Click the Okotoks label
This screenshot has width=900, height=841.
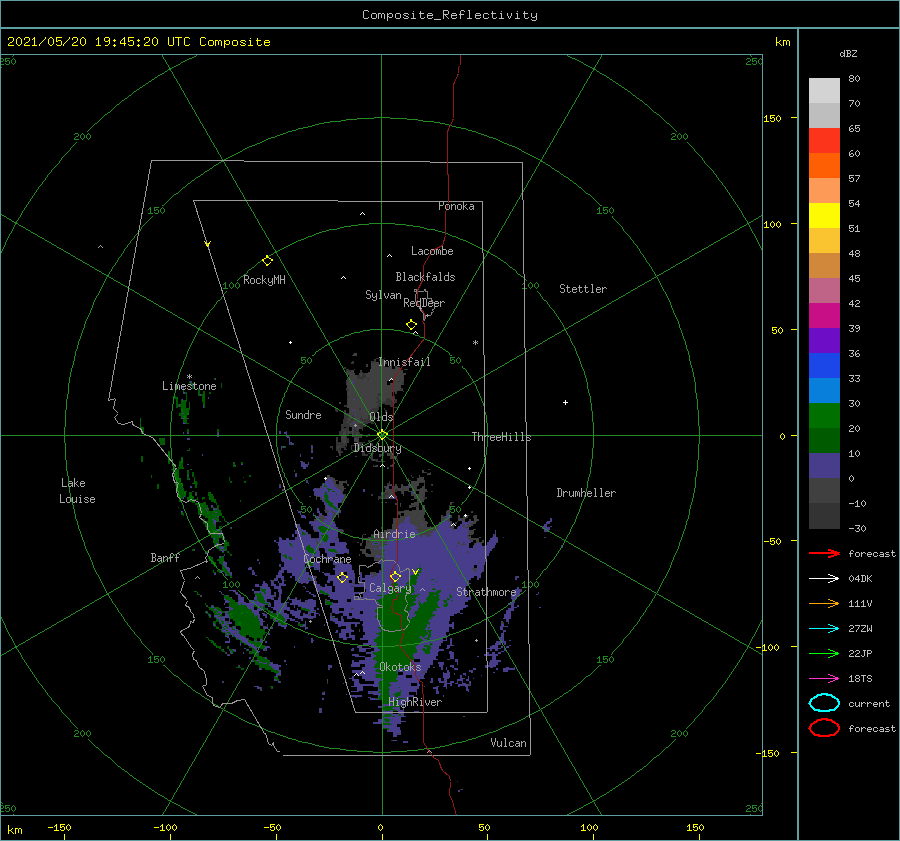tap(400, 666)
